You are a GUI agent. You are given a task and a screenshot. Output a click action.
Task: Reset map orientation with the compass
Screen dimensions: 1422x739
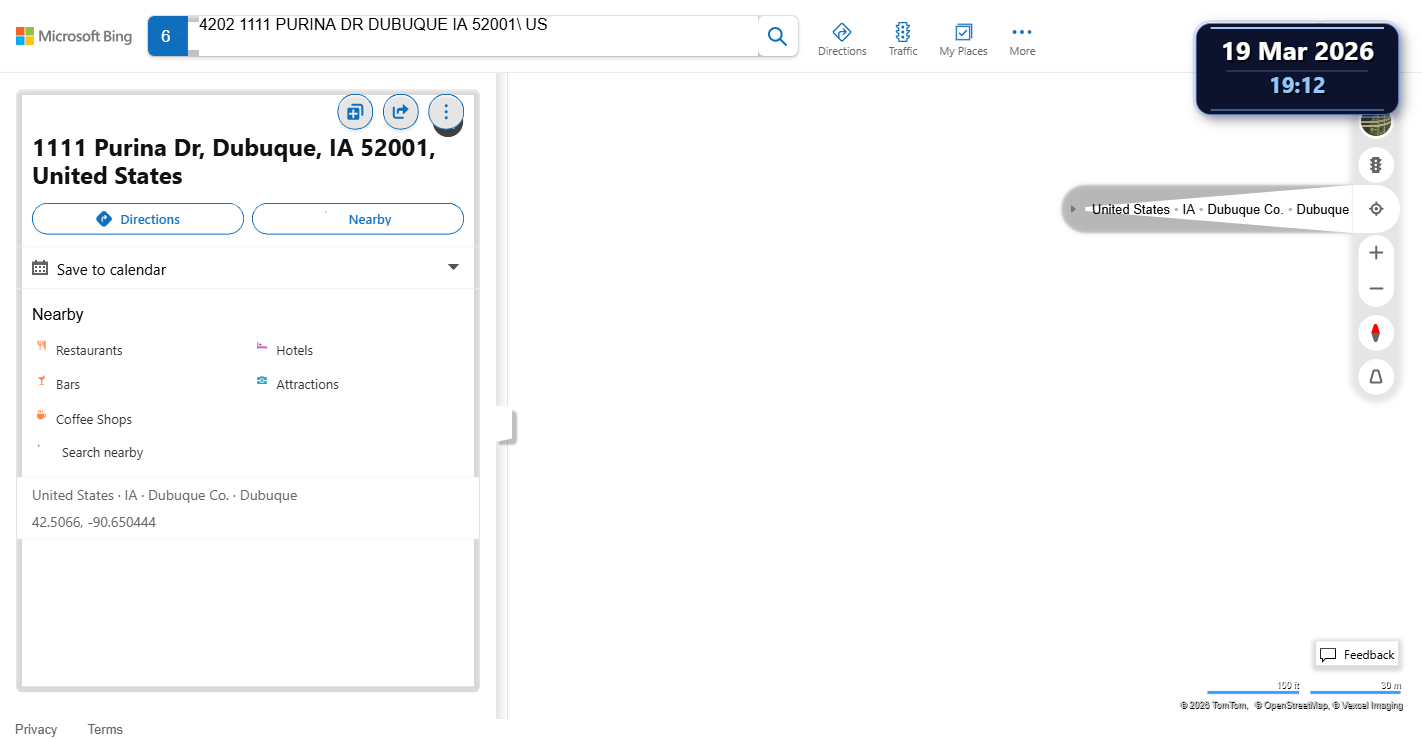pyautogui.click(x=1376, y=333)
